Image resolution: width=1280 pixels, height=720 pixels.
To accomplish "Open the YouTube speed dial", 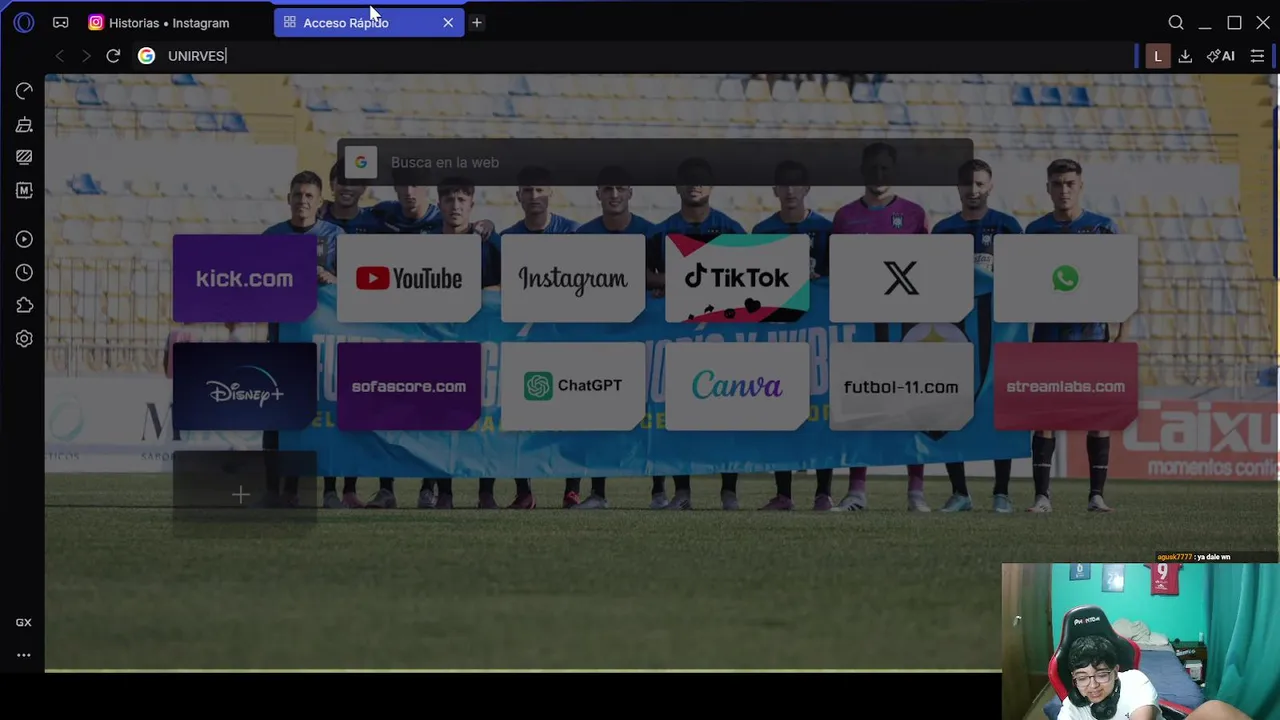I will pos(409,278).
